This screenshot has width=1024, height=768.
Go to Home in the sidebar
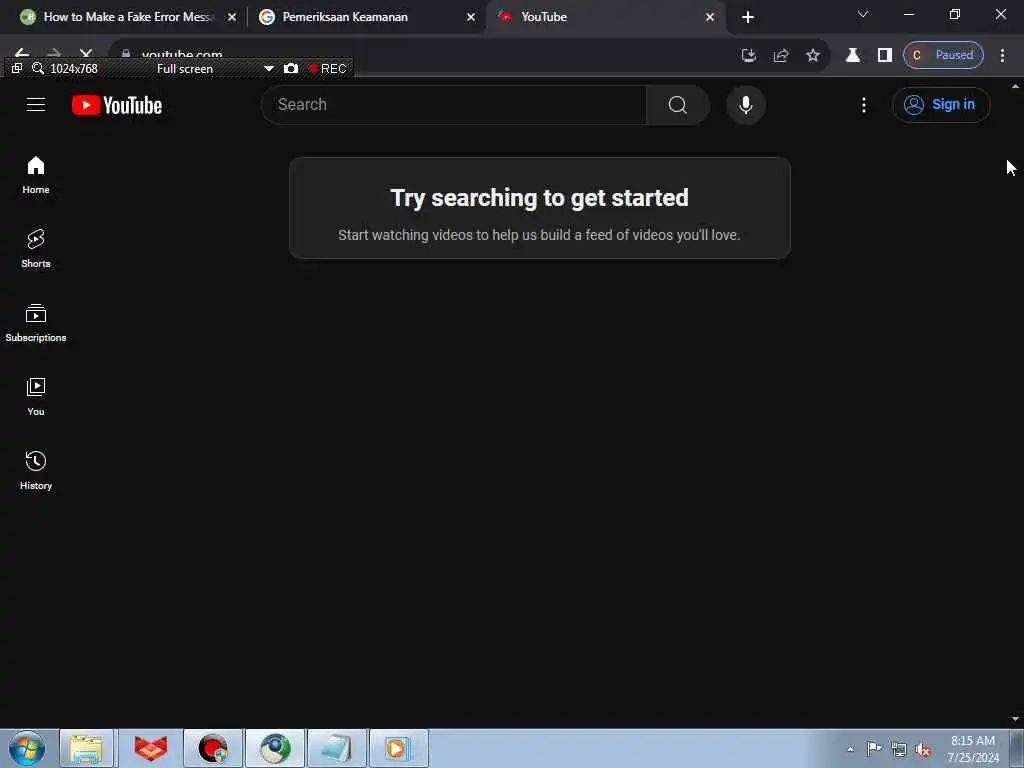pyautogui.click(x=36, y=175)
